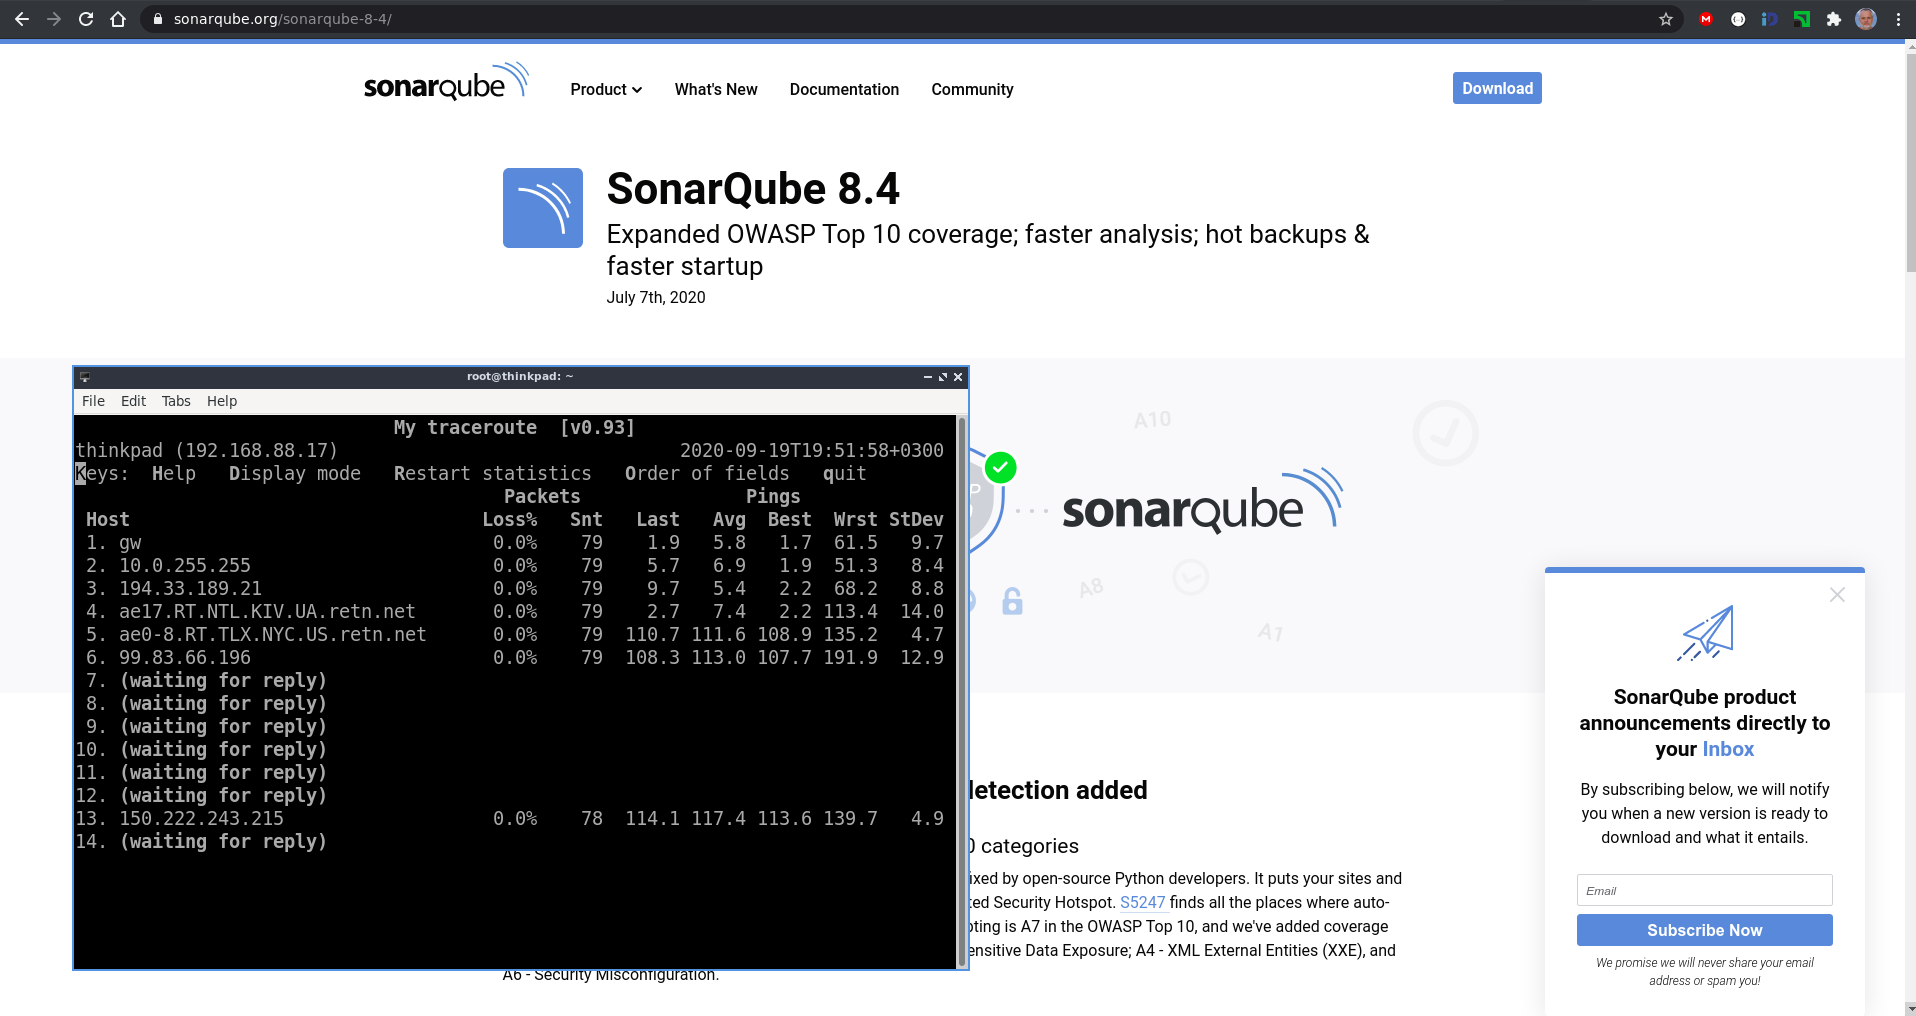Screen dimensions: 1916x1016
Task: Open the Tabs menu in terminal
Action: 176,401
